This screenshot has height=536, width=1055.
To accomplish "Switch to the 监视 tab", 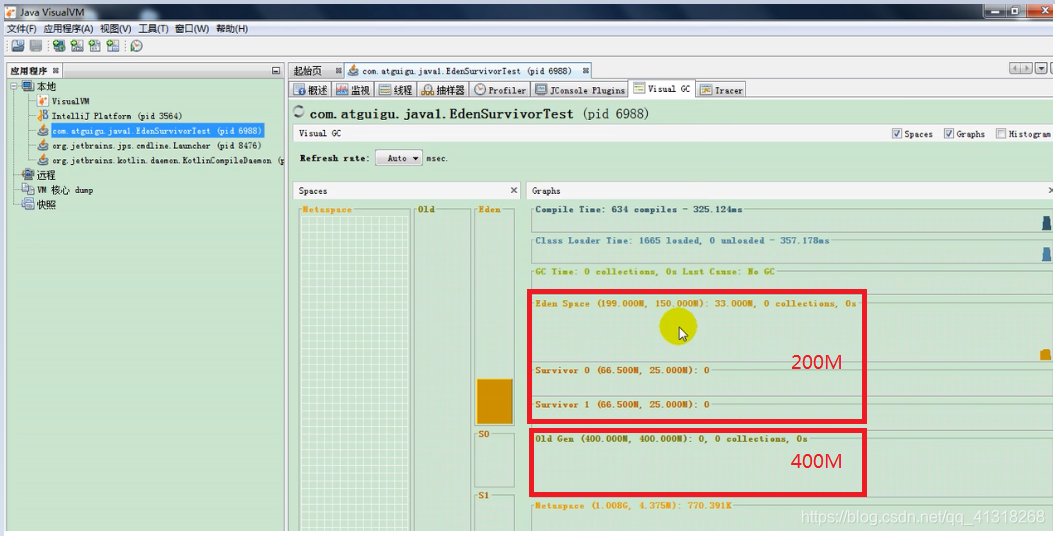I will click(x=354, y=90).
